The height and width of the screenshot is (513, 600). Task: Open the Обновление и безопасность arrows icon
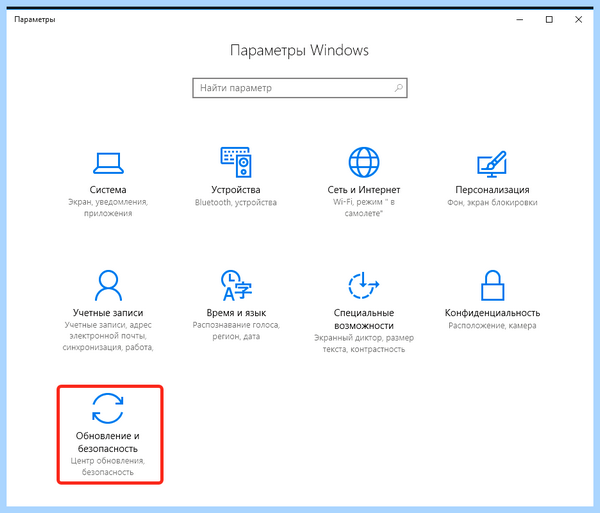click(108, 408)
